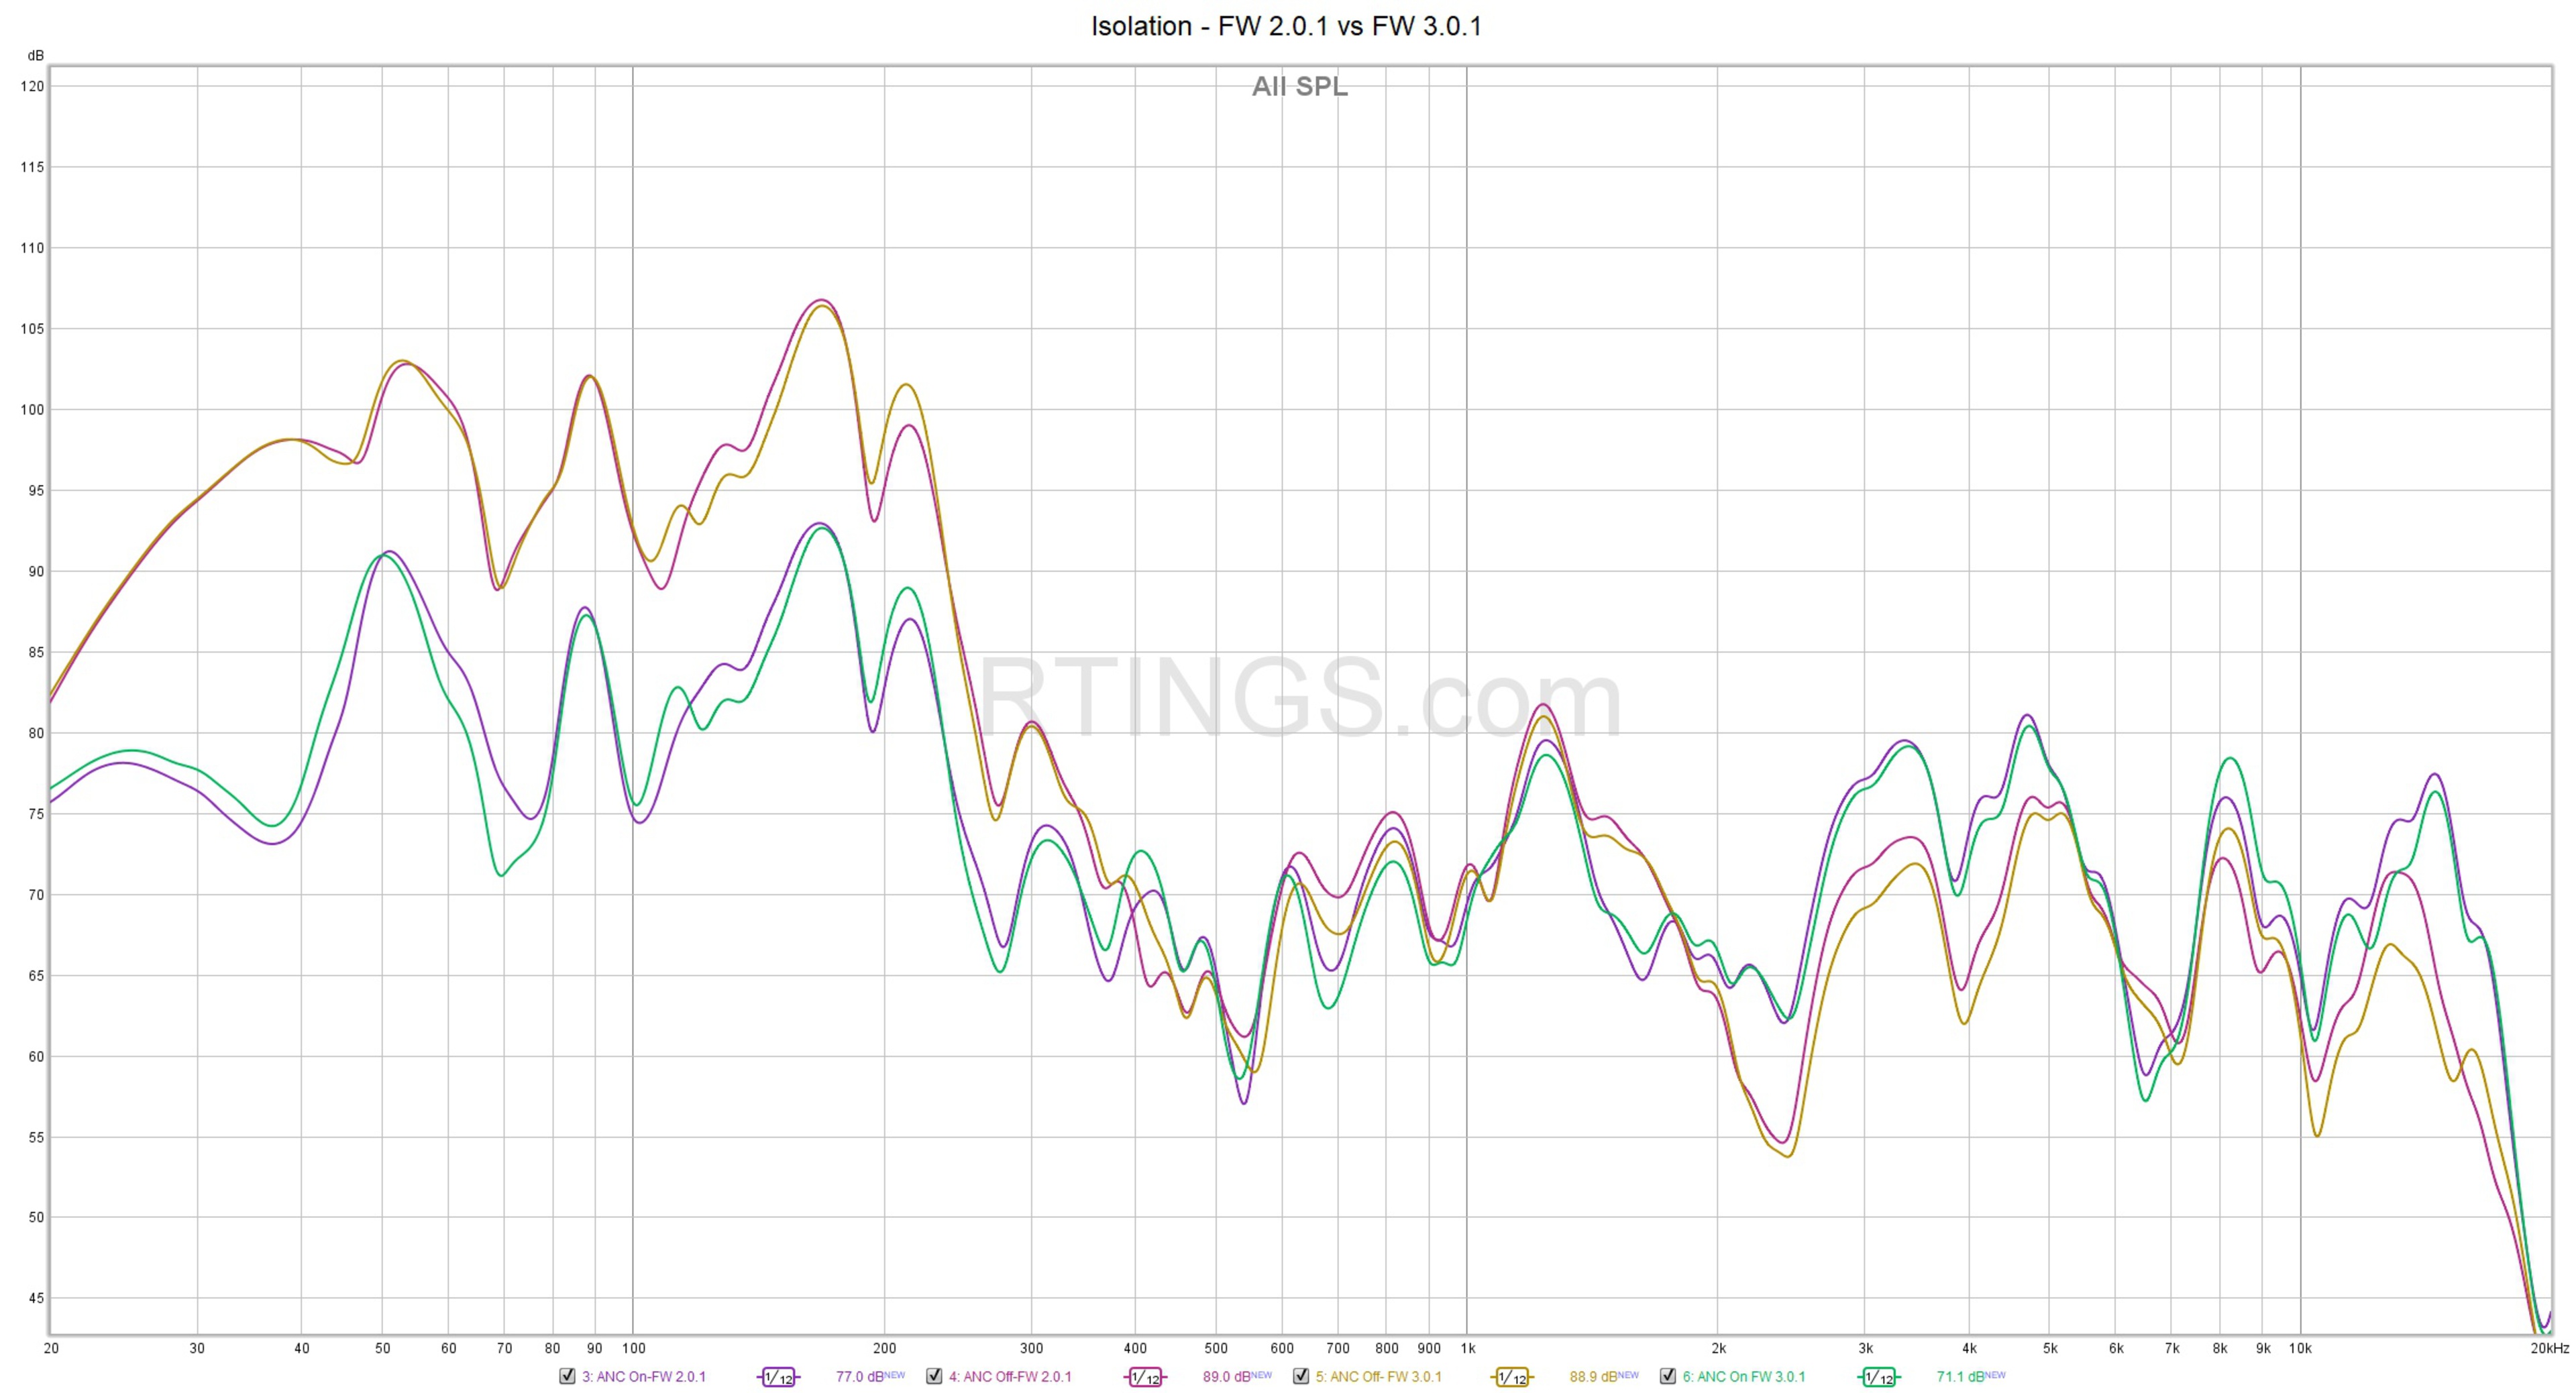Click the 88.9 dB readout value
This screenshot has width=2576, height=1393.
click(x=1594, y=1377)
